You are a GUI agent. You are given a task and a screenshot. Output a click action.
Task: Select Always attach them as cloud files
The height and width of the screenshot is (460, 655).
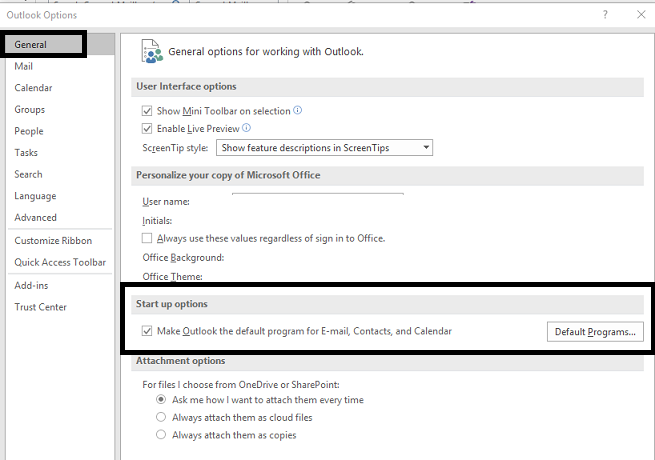point(161,417)
